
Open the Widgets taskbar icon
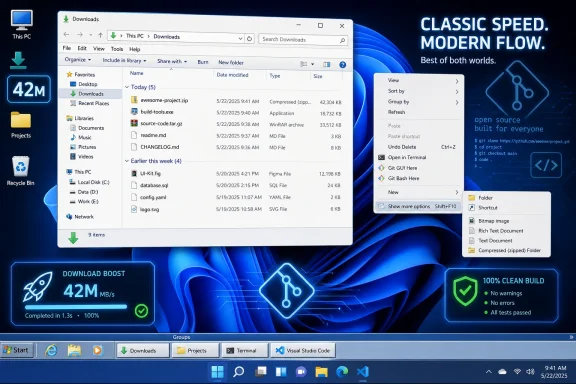281,372
